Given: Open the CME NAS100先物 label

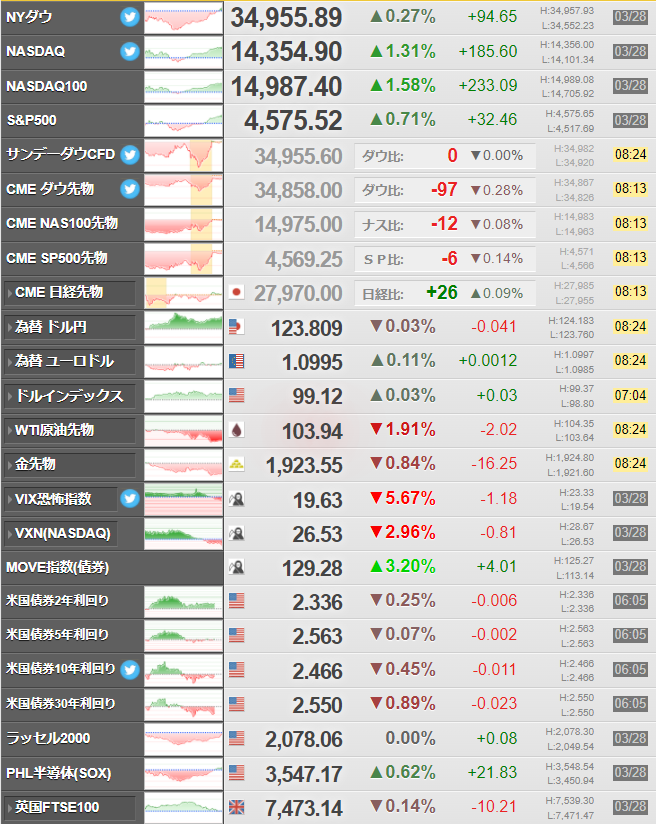Looking at the screenshot, I should tap(62, 223).
